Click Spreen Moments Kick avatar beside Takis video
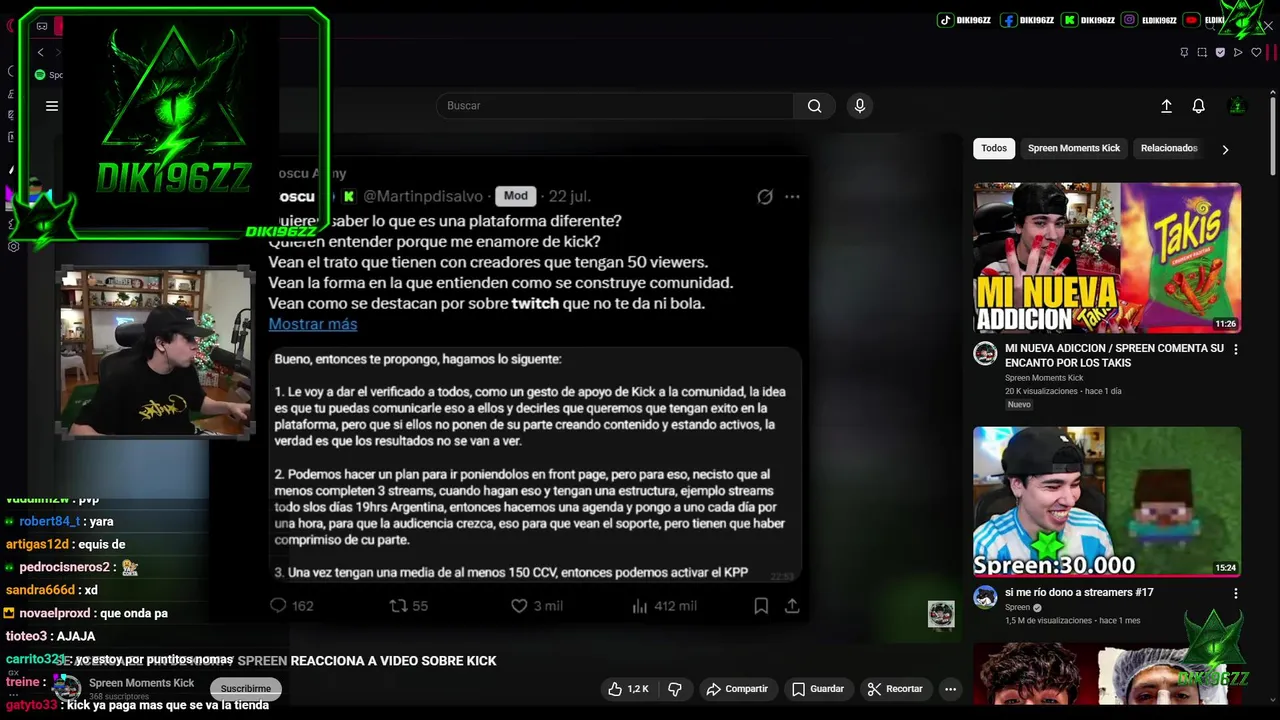The height and width of the screenshot is (720, 1280). click(985, 353)
